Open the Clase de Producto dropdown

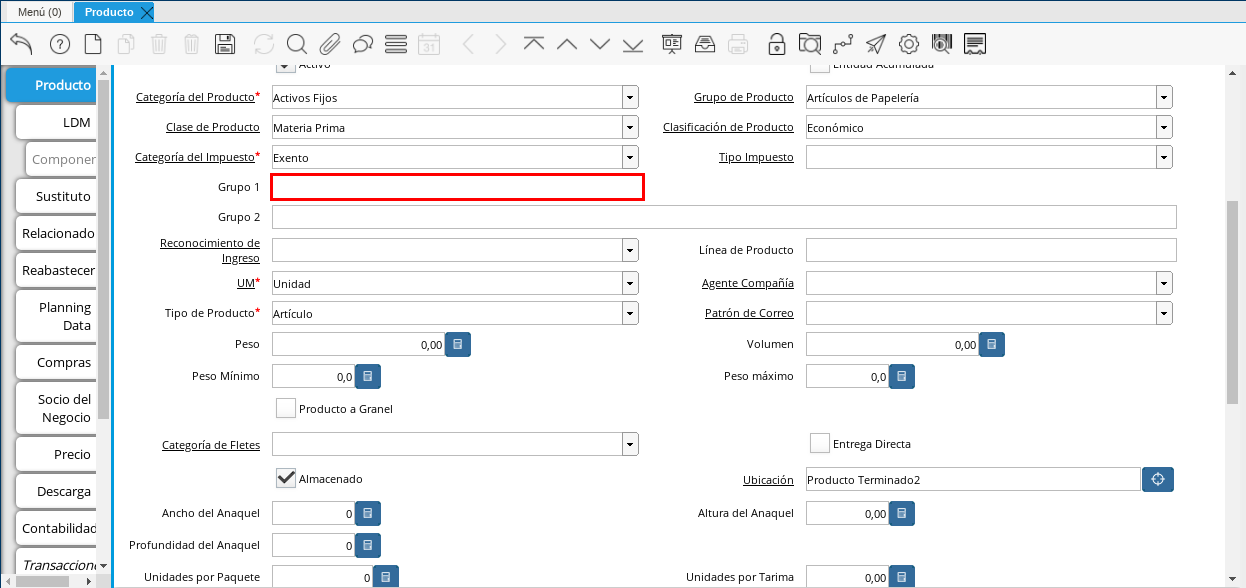pyautogui.click(x=630, y=127)
